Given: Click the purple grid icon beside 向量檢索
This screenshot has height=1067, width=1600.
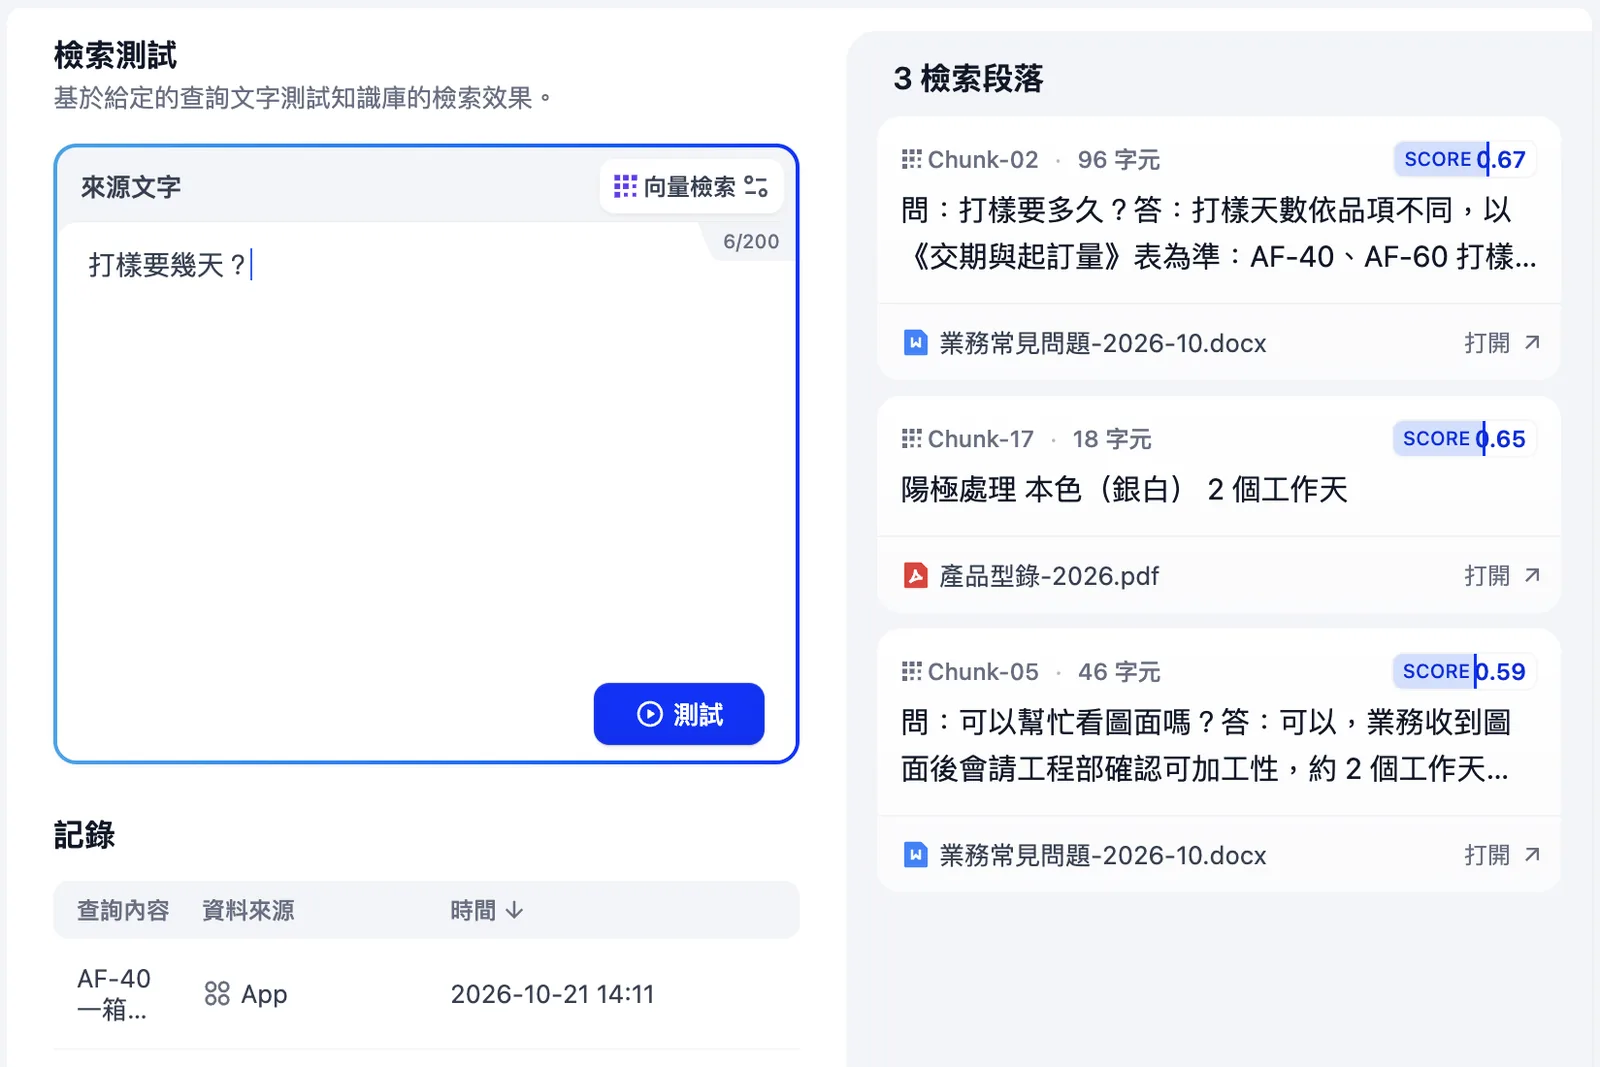Looking at the screenshot, I should tap(625, 186).
